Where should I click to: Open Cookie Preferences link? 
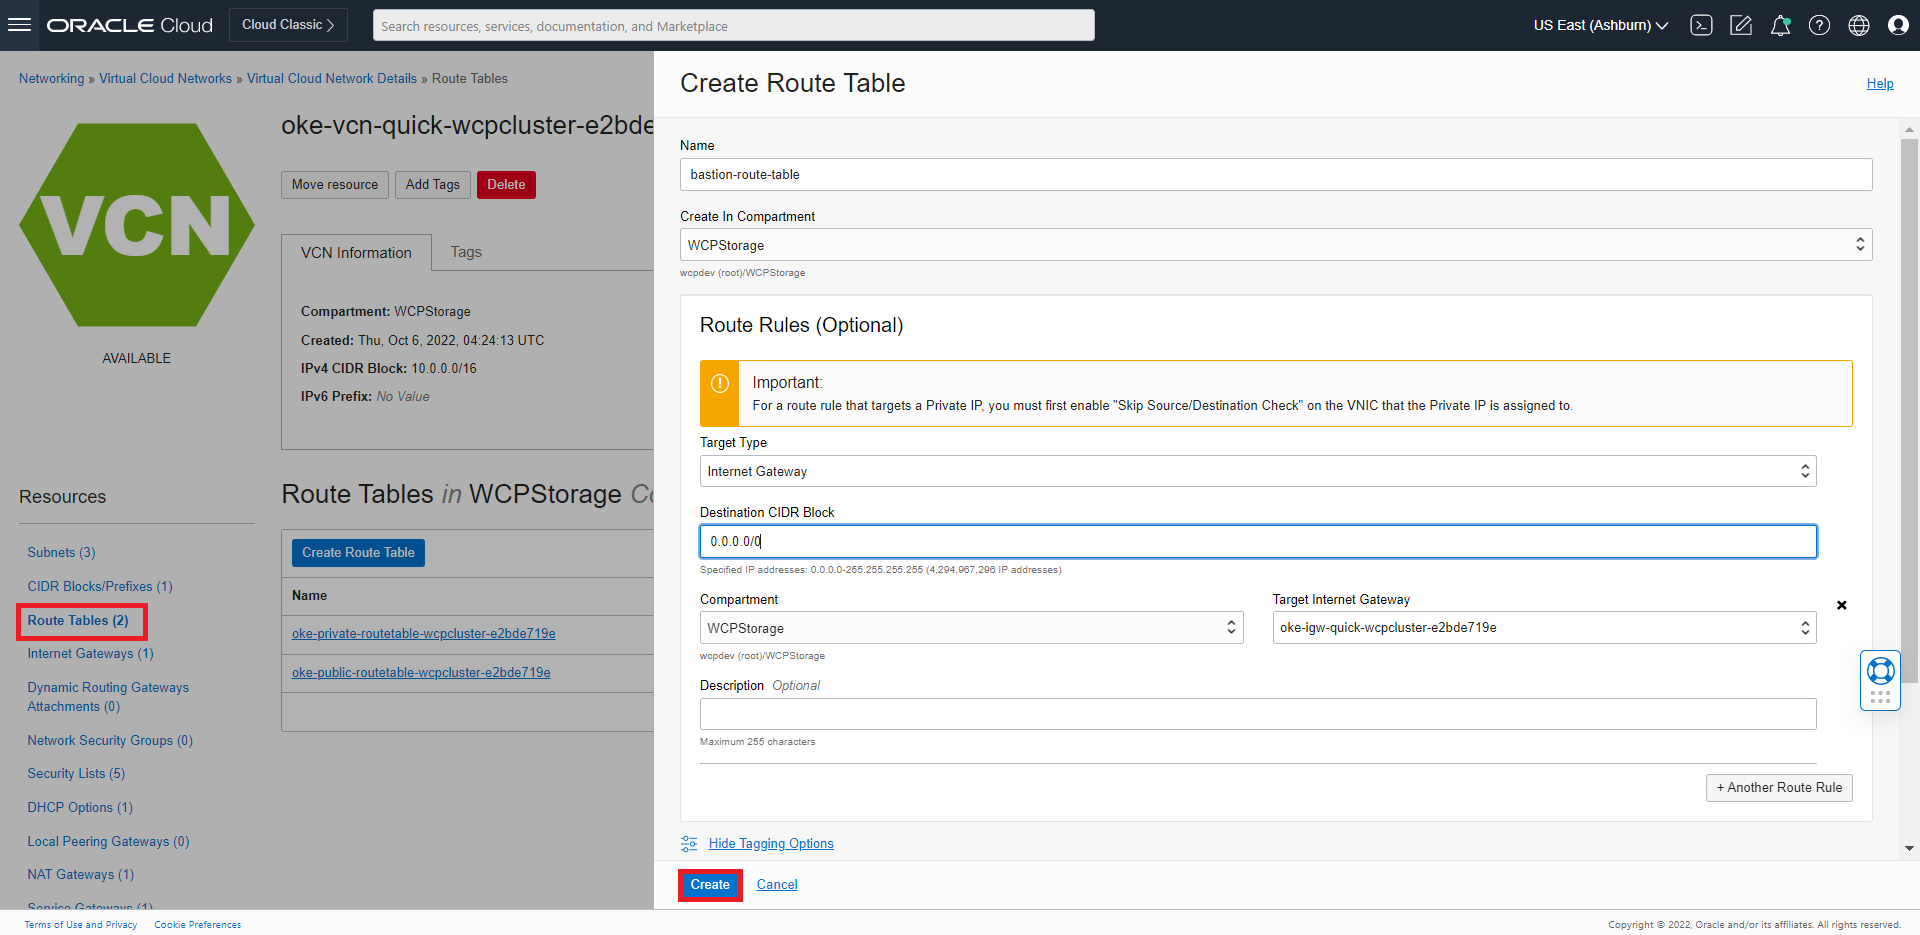(198, 925)
